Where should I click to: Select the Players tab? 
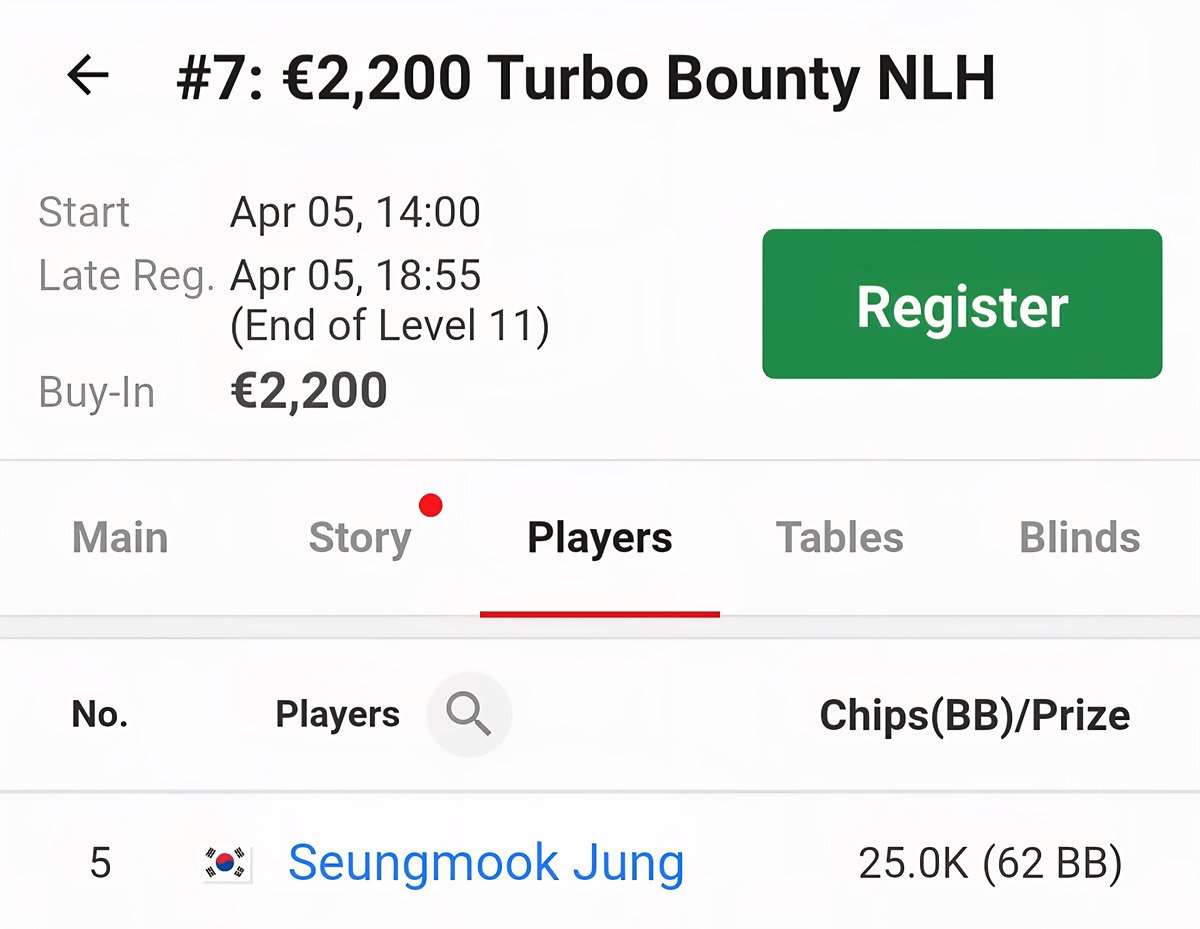click(x=600, y=538)
